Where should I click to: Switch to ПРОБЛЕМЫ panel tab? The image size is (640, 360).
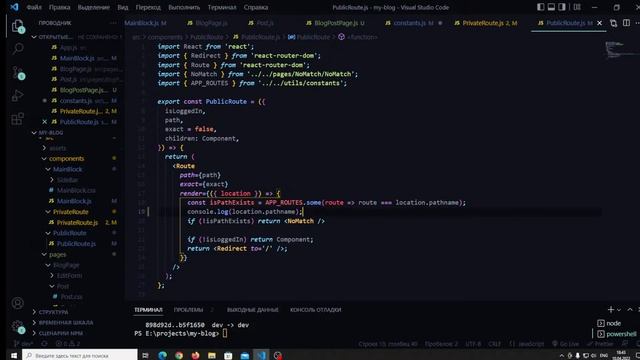188,310
